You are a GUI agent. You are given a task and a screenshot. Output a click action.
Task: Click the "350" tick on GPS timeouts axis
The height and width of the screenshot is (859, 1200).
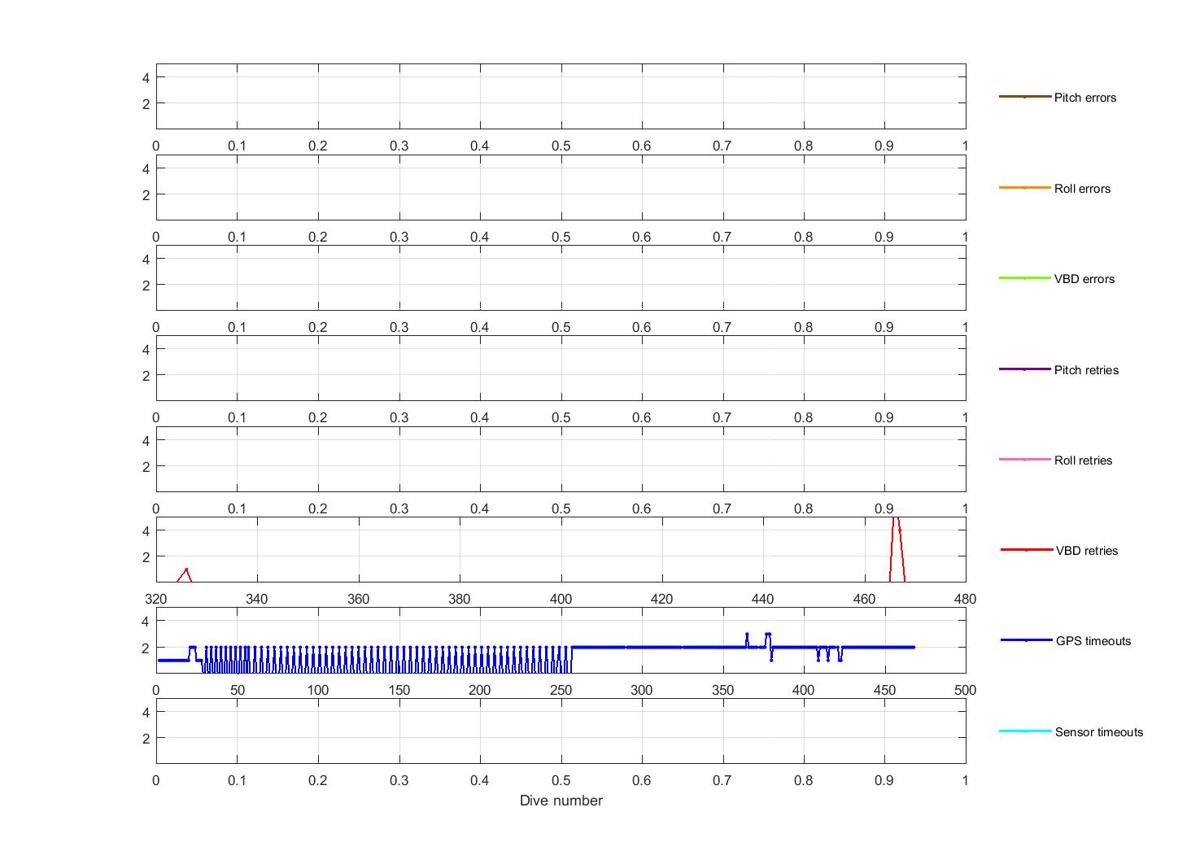tap(723, 690)
